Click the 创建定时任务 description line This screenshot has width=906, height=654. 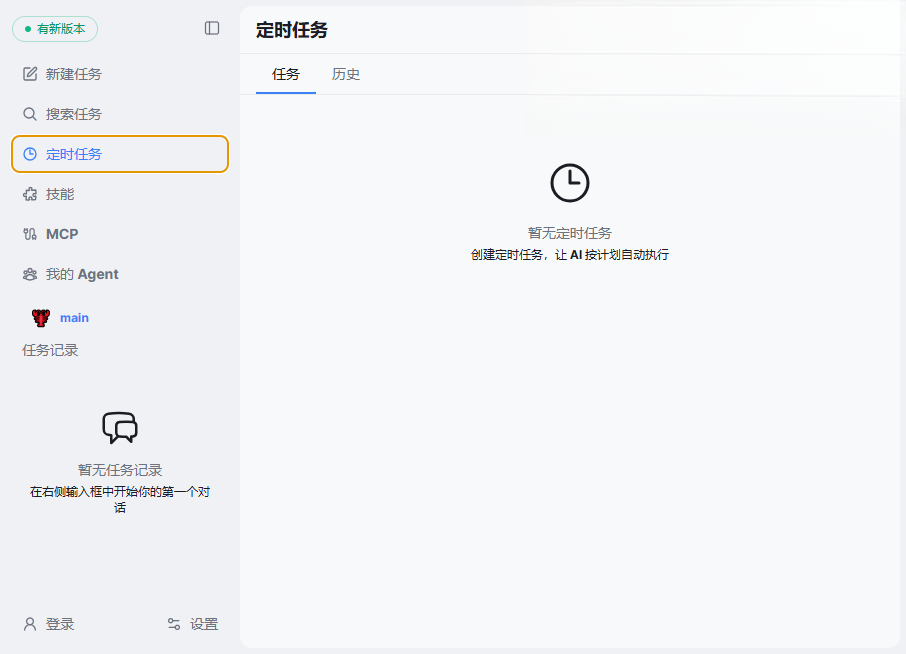coord(570,255)
